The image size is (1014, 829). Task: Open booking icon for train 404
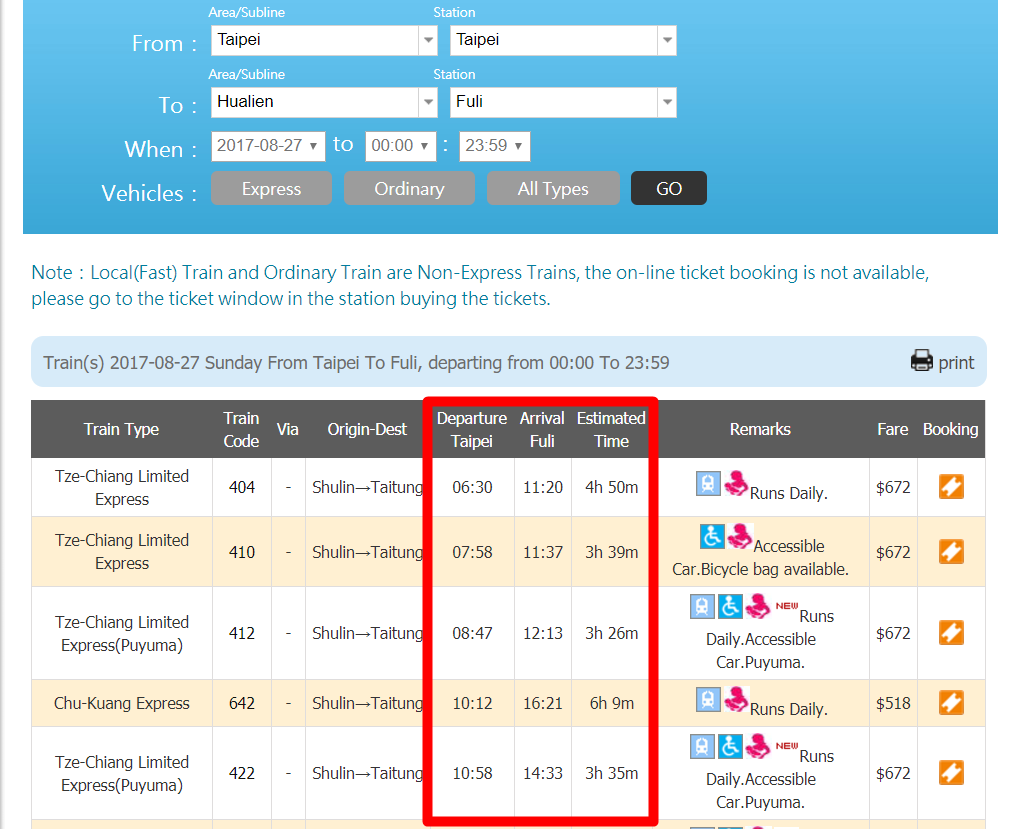pyautogui.click(x=951, y=487)
